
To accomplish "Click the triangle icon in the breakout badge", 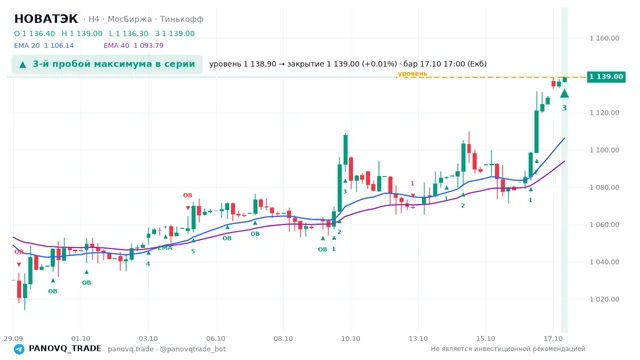I will [x=22, y=64].
